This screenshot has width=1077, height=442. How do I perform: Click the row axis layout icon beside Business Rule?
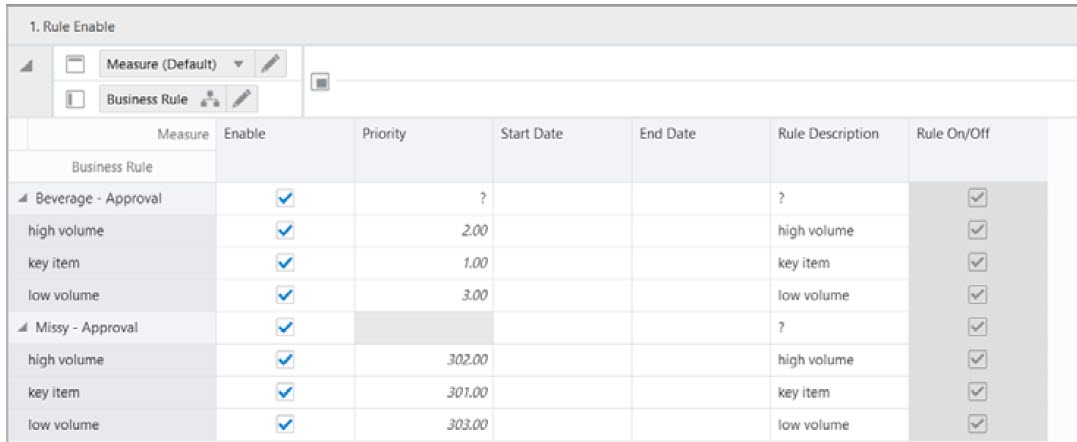tap(75, 97)
